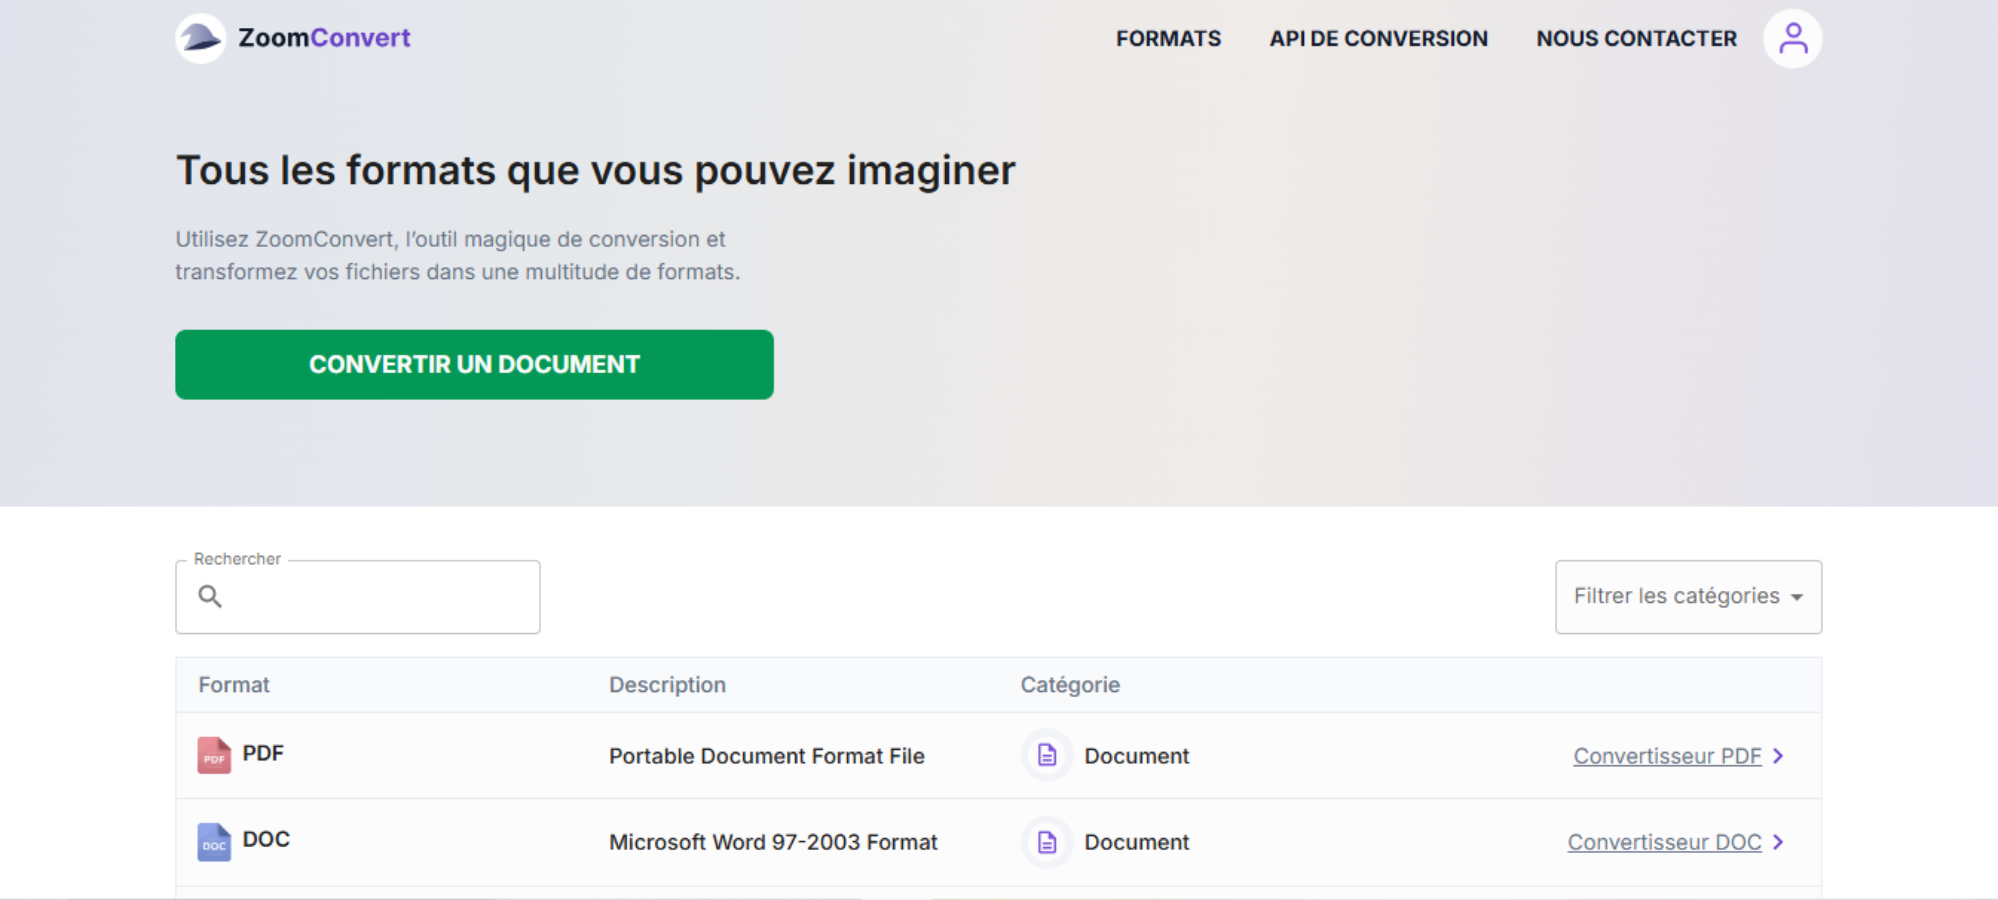Click the ZoomConvert hat logo icon
Viewport: 1998px width, 900px height.
tap(201, 38)
